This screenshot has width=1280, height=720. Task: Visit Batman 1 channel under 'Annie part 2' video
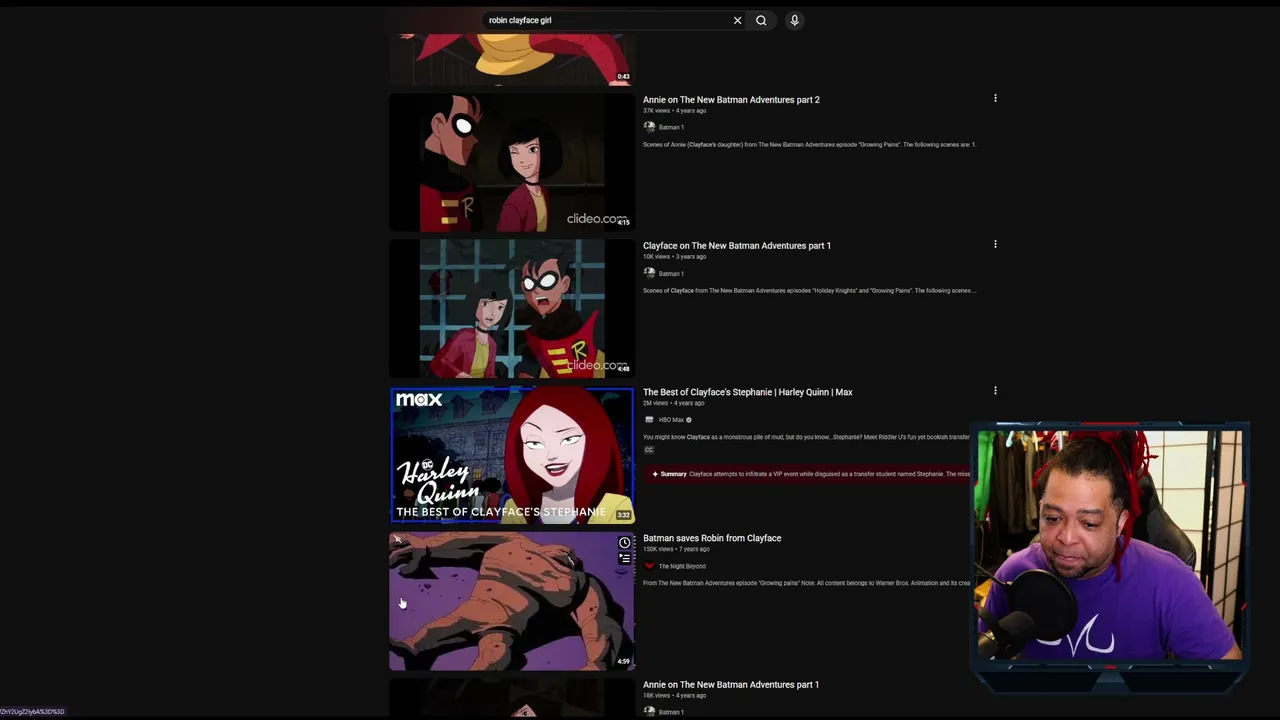coord(671,127)
